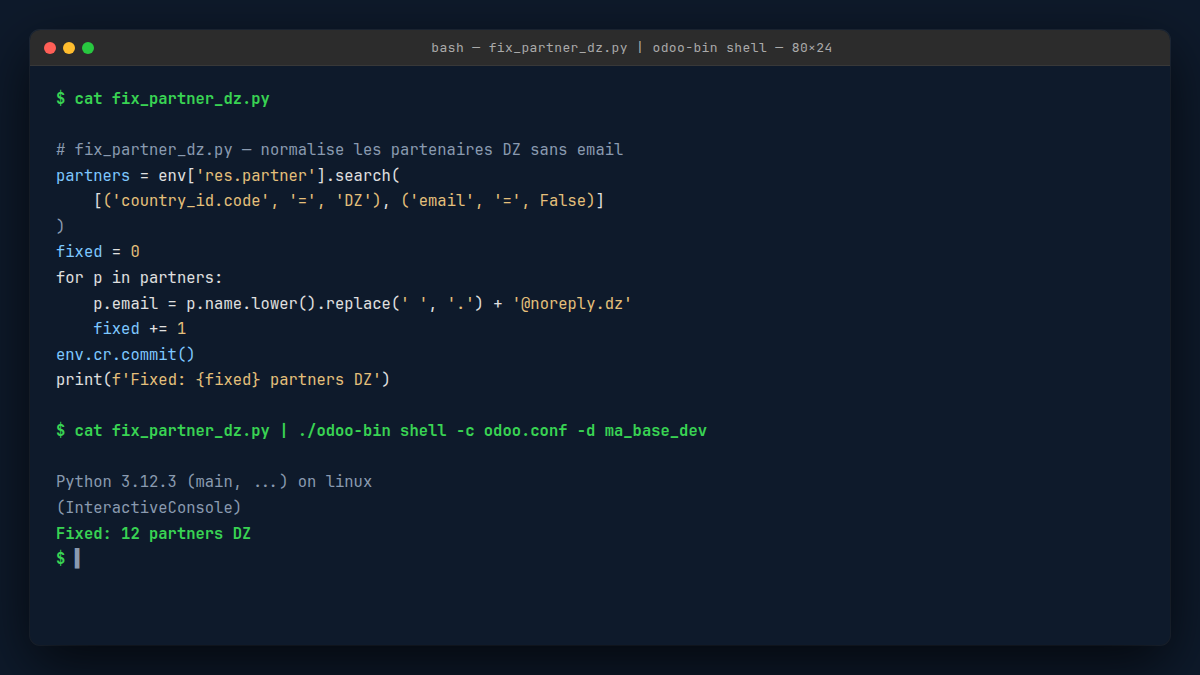
Task: Click the line 'fixed = 0'
Action: point(98,252)
